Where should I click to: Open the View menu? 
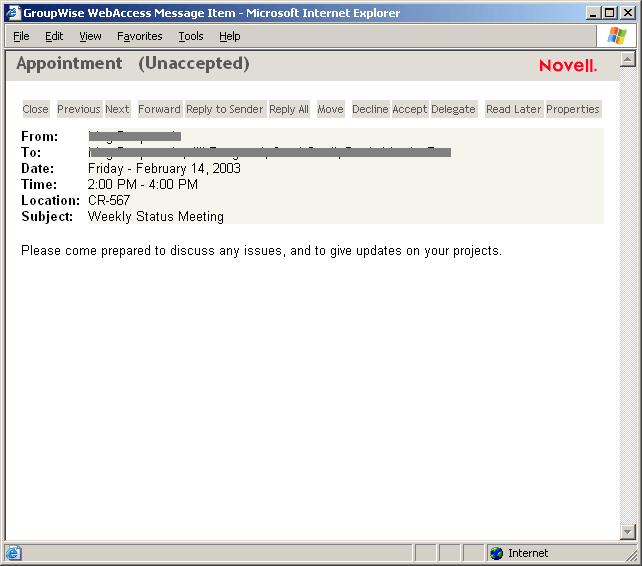[x=90, y=36]
